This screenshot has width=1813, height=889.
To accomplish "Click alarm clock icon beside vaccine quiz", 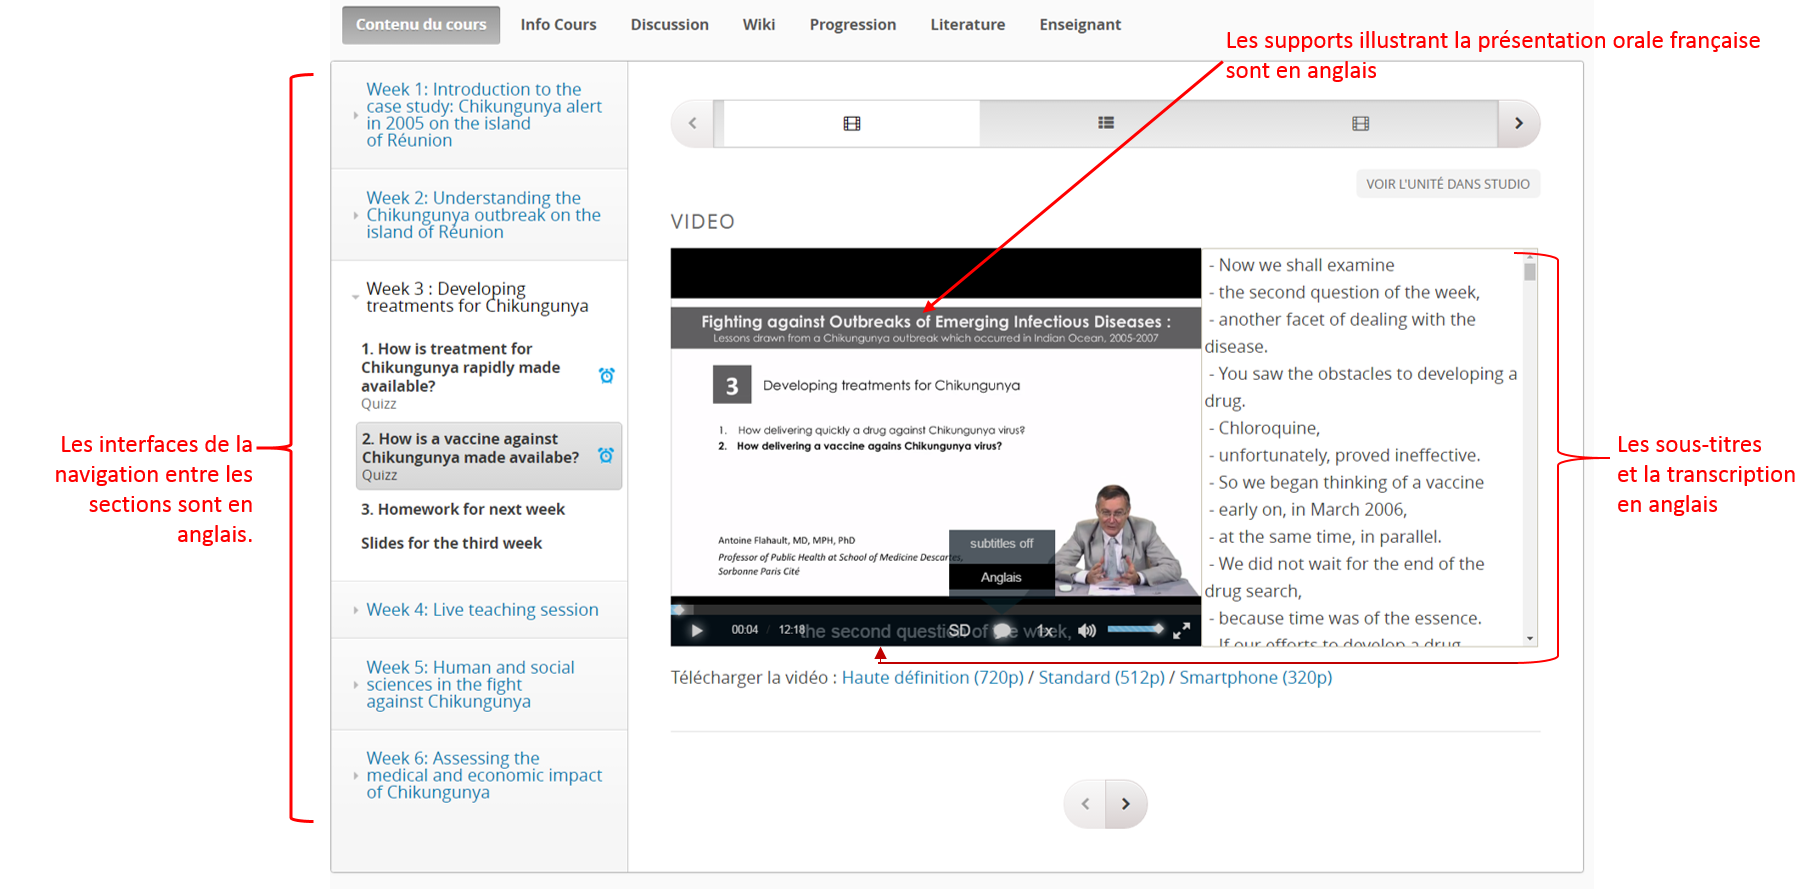I will 606,455.
